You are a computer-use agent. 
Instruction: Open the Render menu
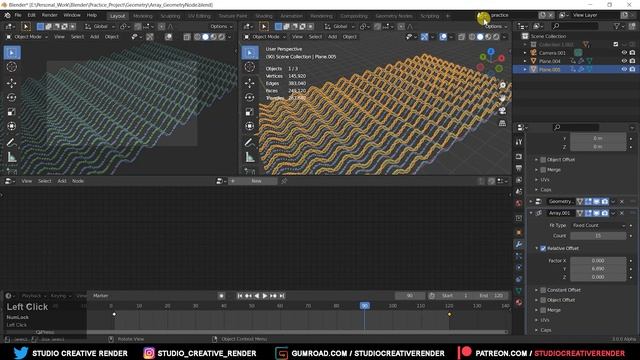click(x=50, y=16)
